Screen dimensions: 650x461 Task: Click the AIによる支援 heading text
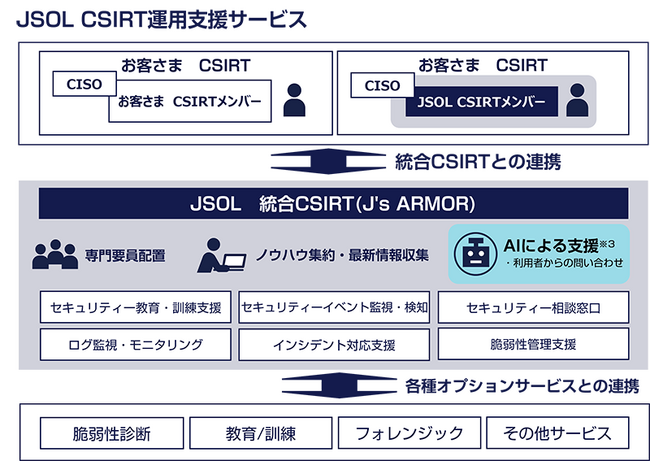coord(551,245)
